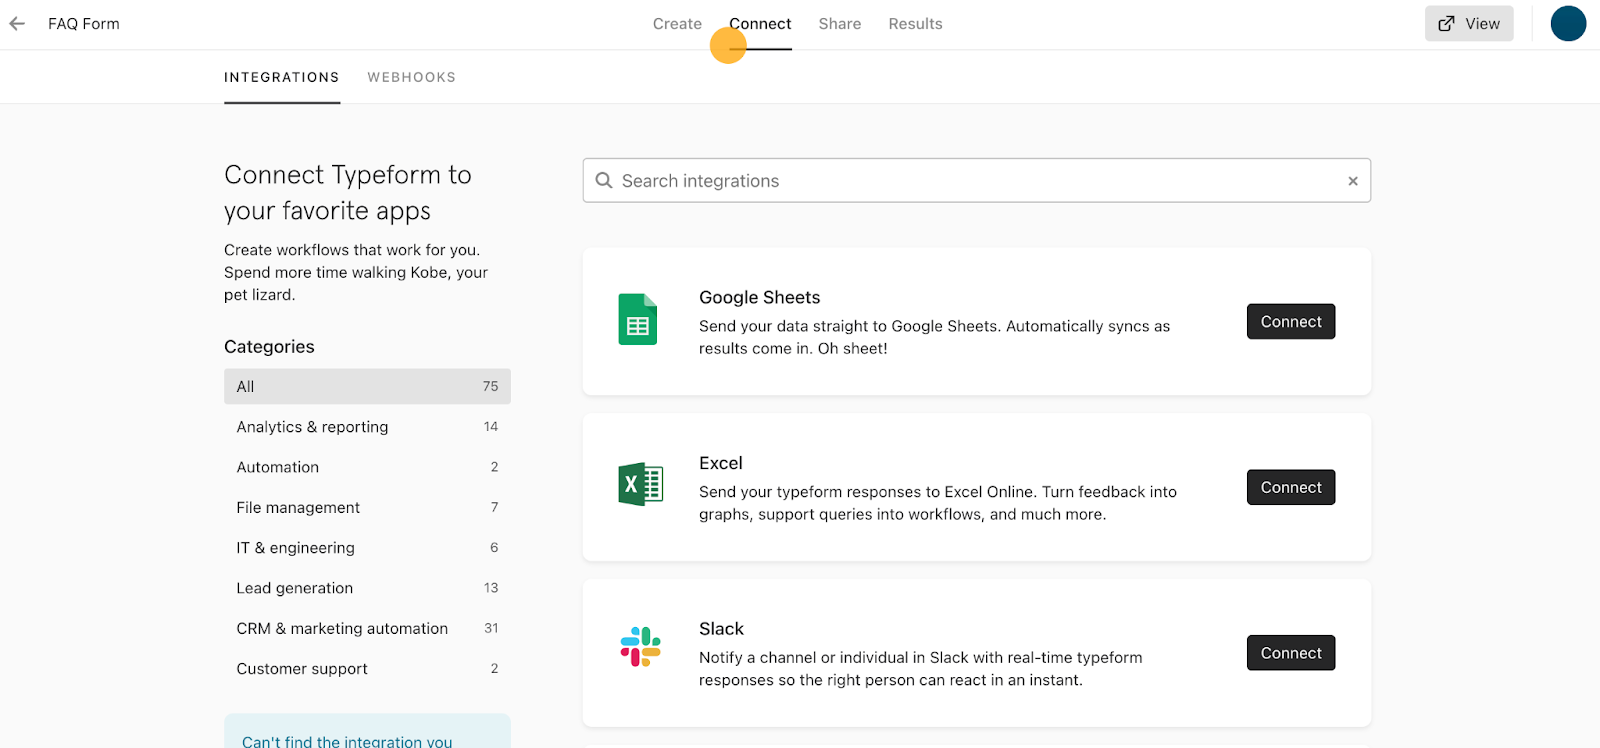Click "Can't find the integration you" text
Screen dimensions: 1600x748
point(347,741)
